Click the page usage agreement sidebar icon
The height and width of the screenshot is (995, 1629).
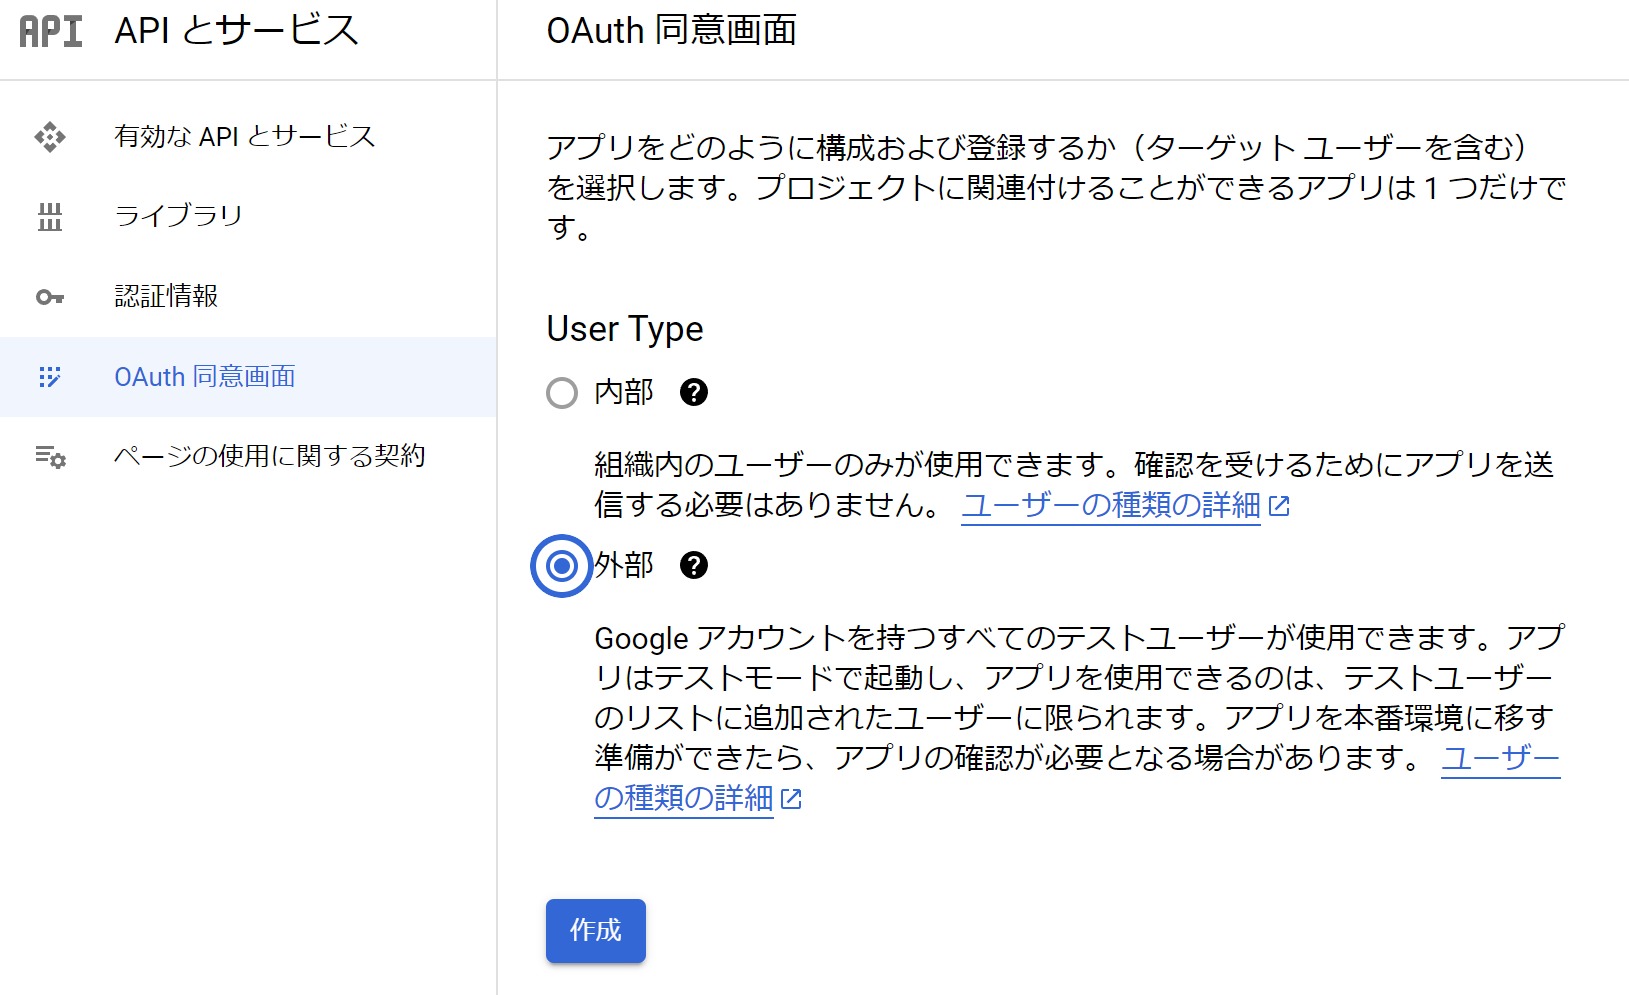pyautogui.click(x=49, y=457)
